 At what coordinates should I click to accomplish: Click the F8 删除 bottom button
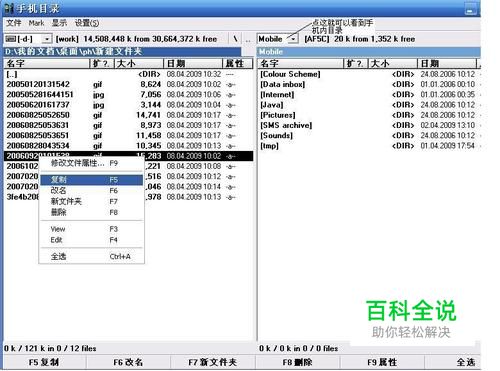(298, 362)
